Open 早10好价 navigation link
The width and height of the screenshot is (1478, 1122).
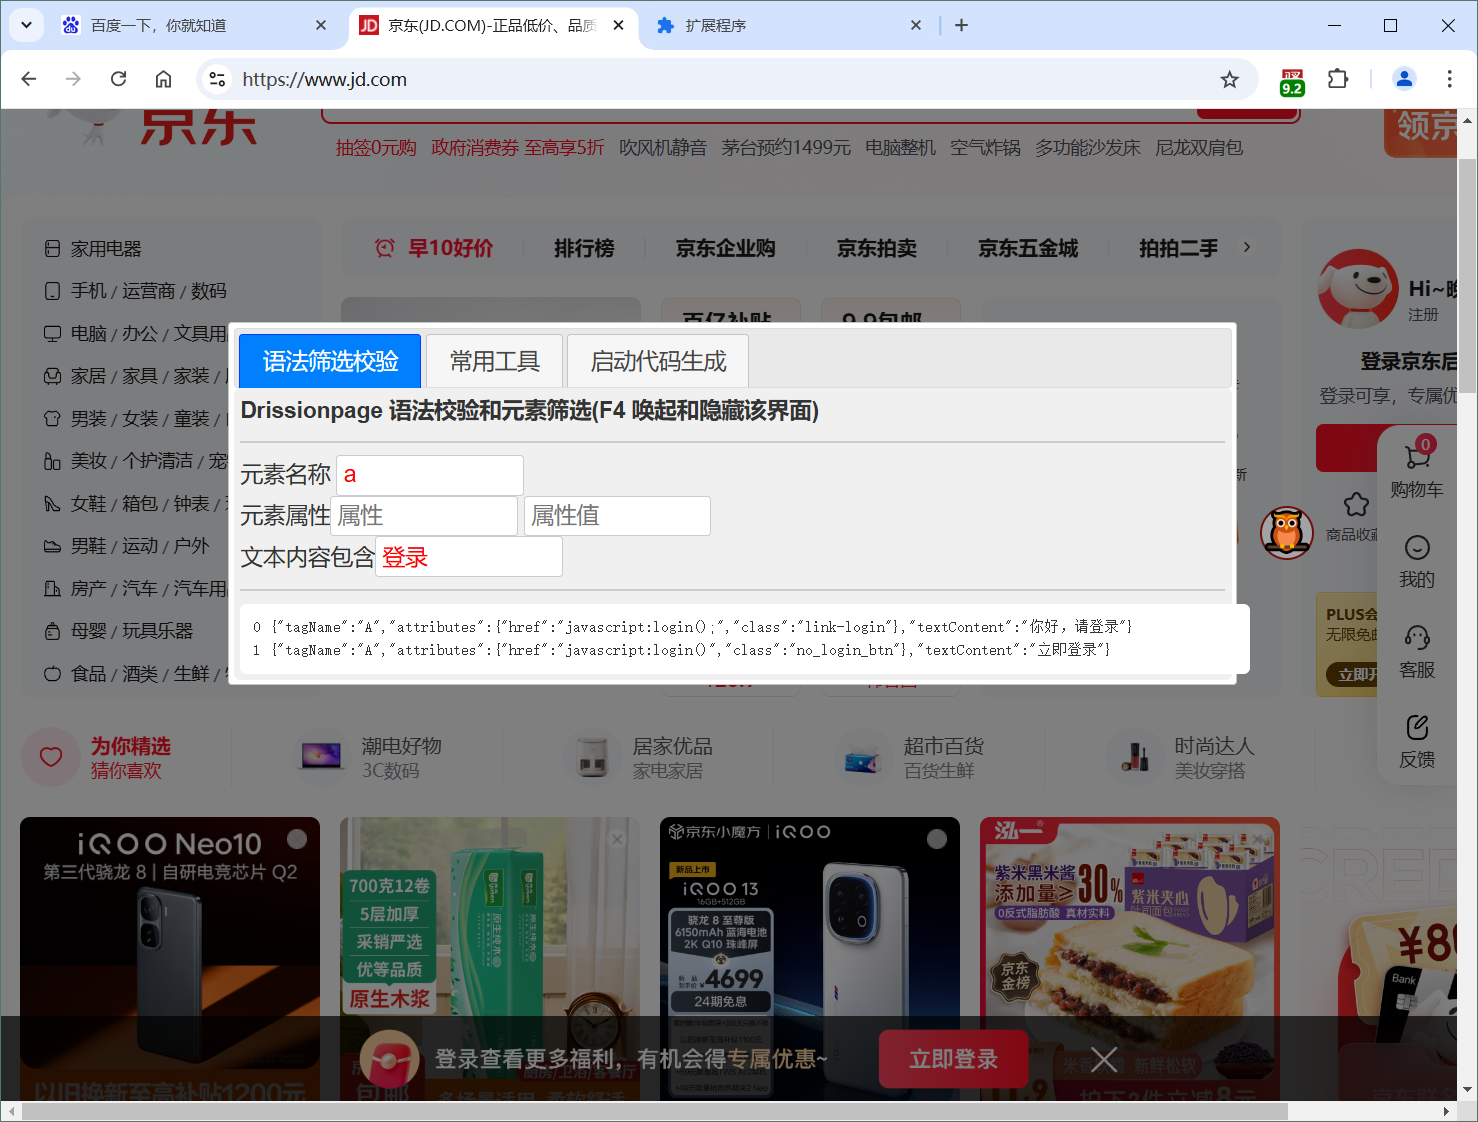click(434, 248)
